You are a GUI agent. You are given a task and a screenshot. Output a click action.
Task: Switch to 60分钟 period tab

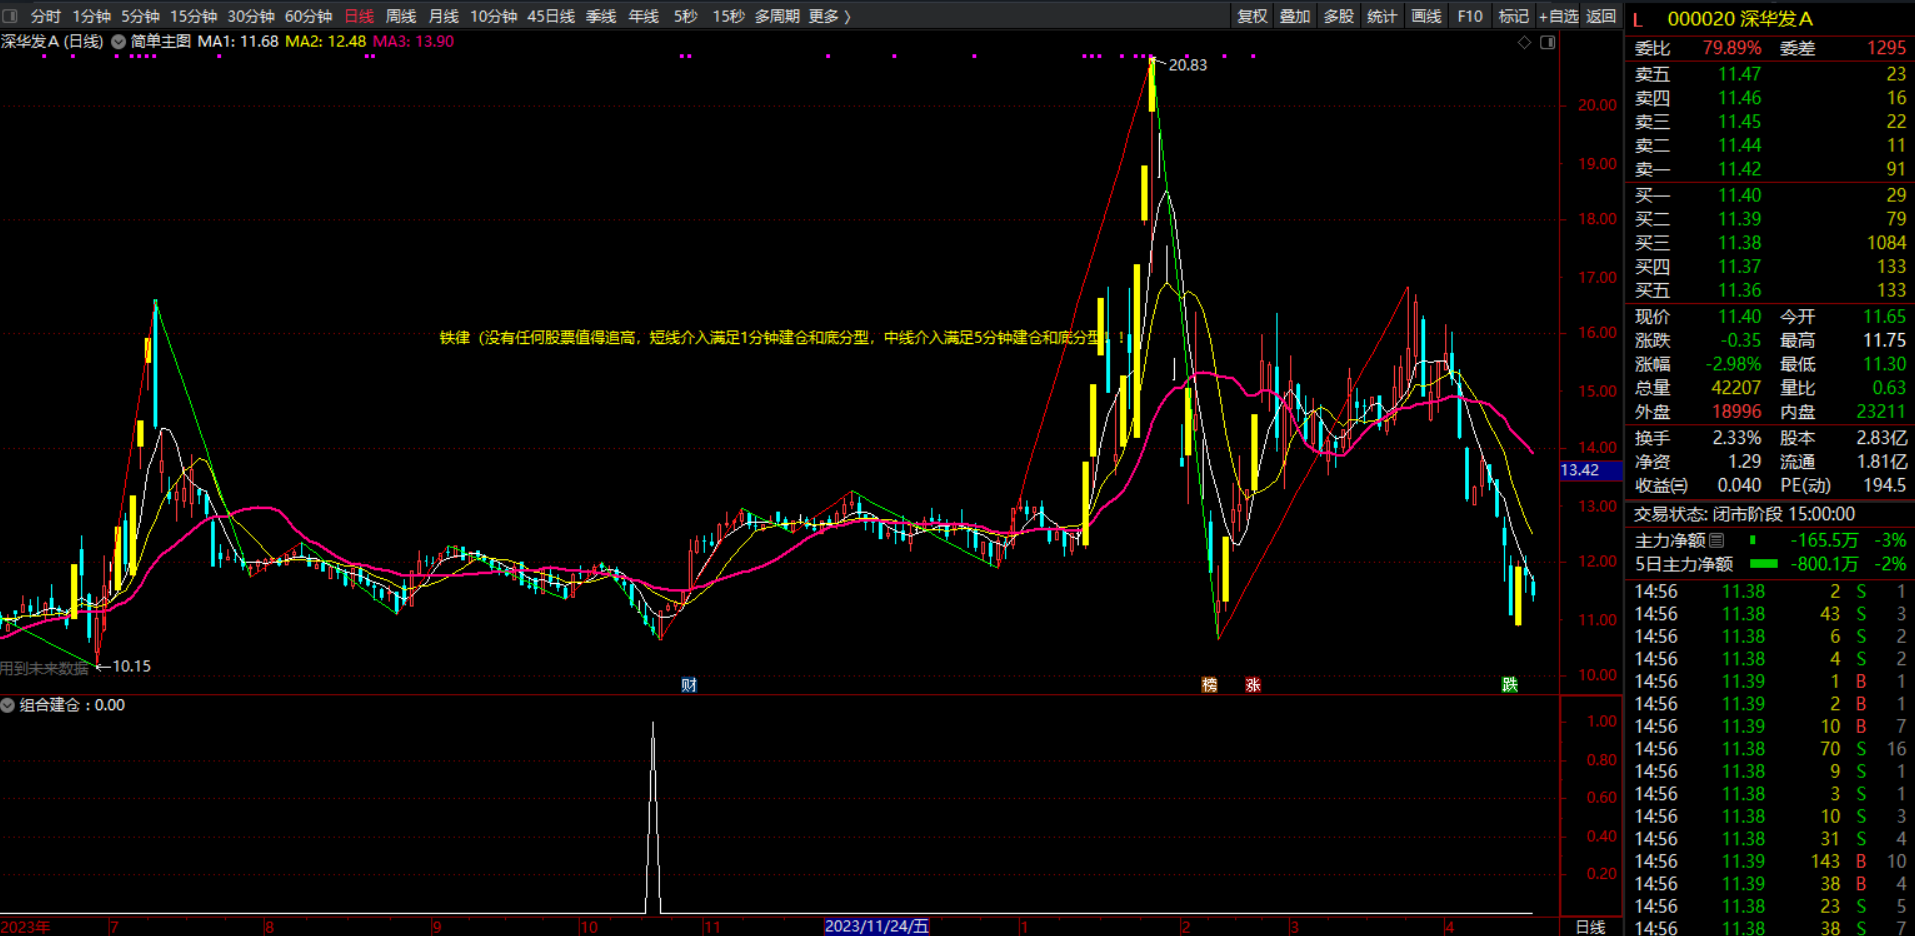[x=309, y=16]
